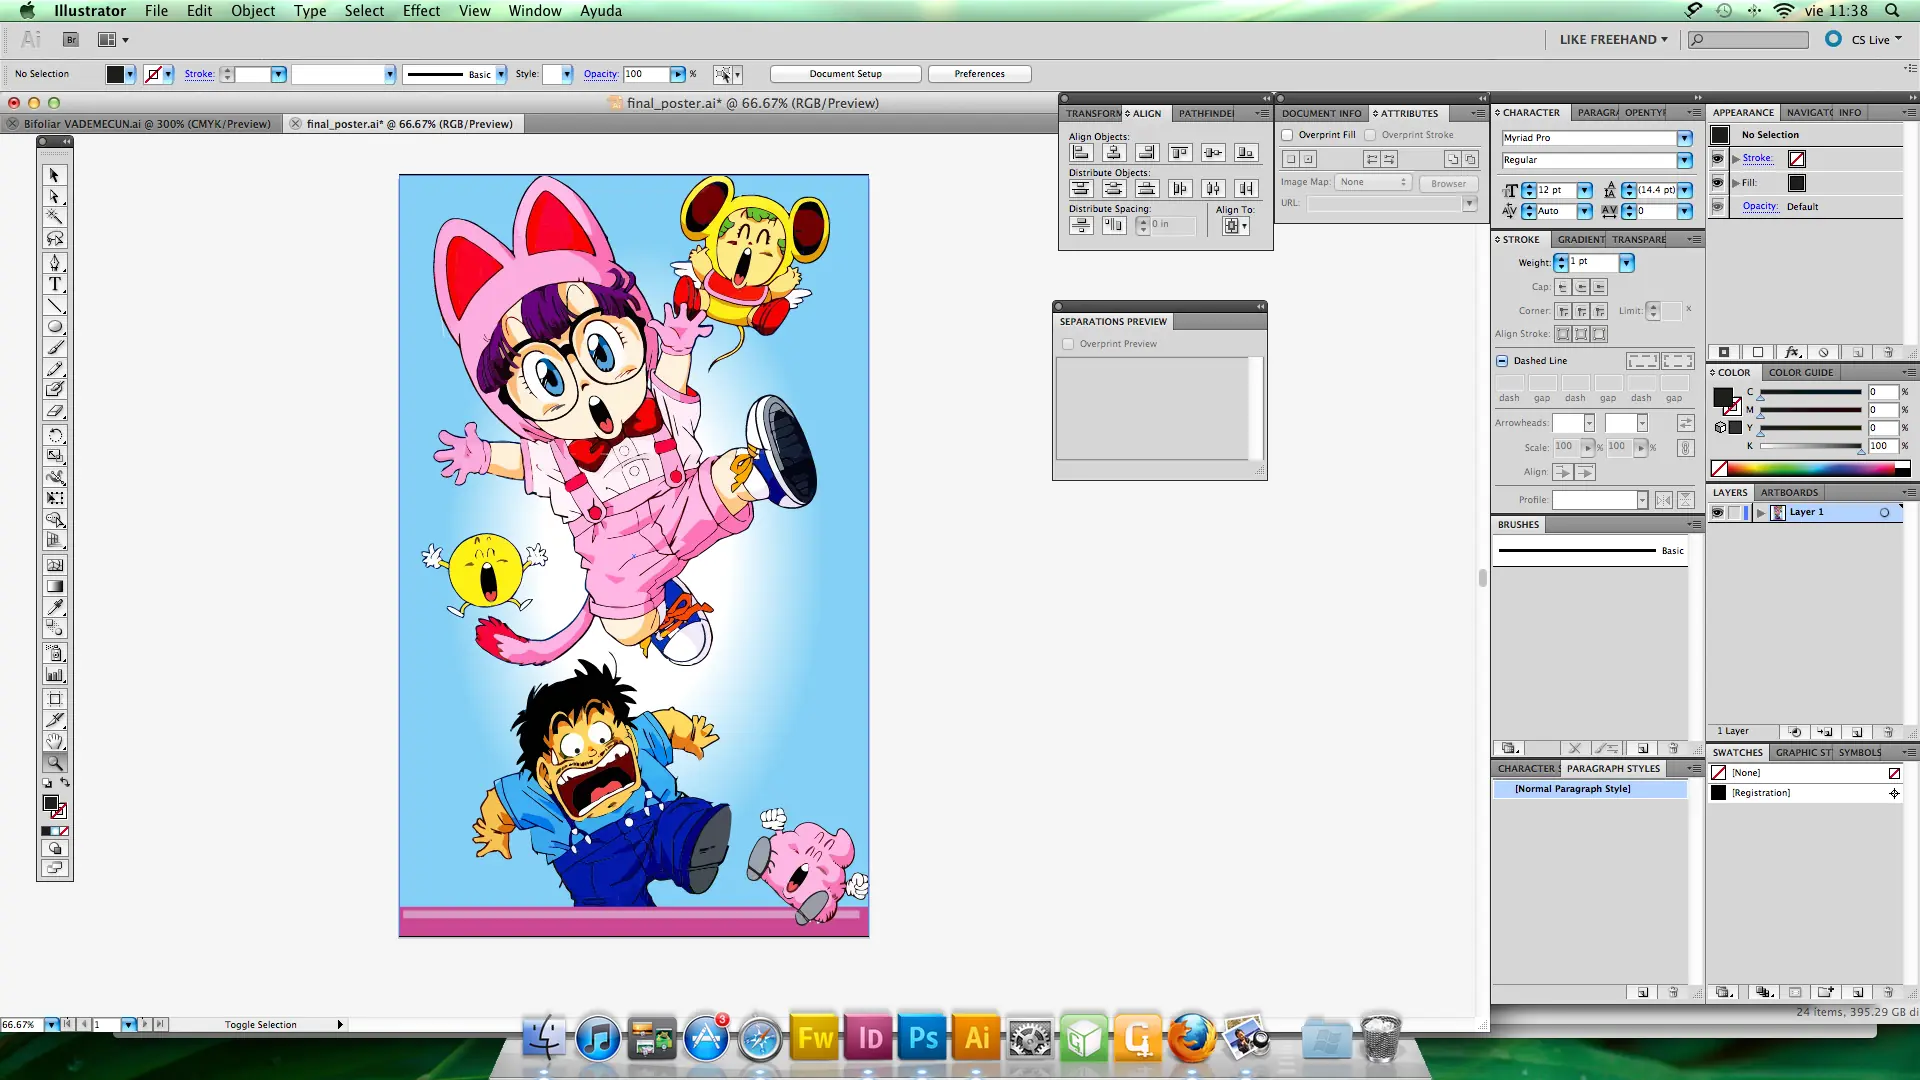The image size is (1920, 1080).
Task: Toggle Fill attribute visibility in Appearance
Action: (x=1717, y=183)
